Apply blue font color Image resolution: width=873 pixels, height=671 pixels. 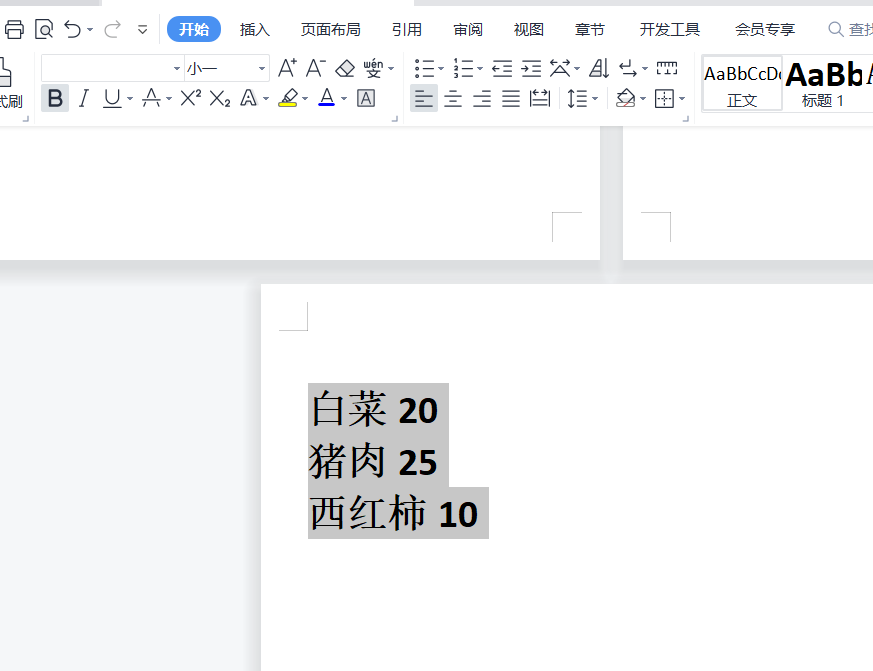click(x=327, y=99)
